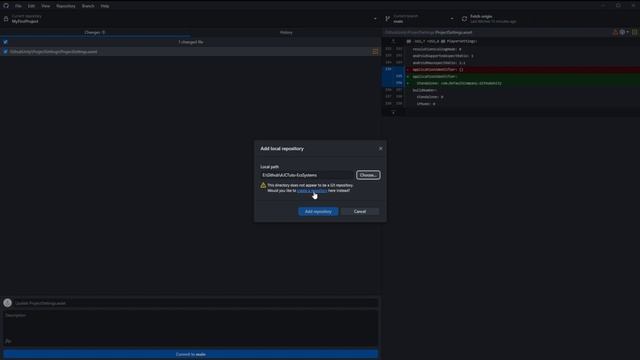640x360 pixels.
Task: Click the Add repository button
Action: [x=318, y=211]
